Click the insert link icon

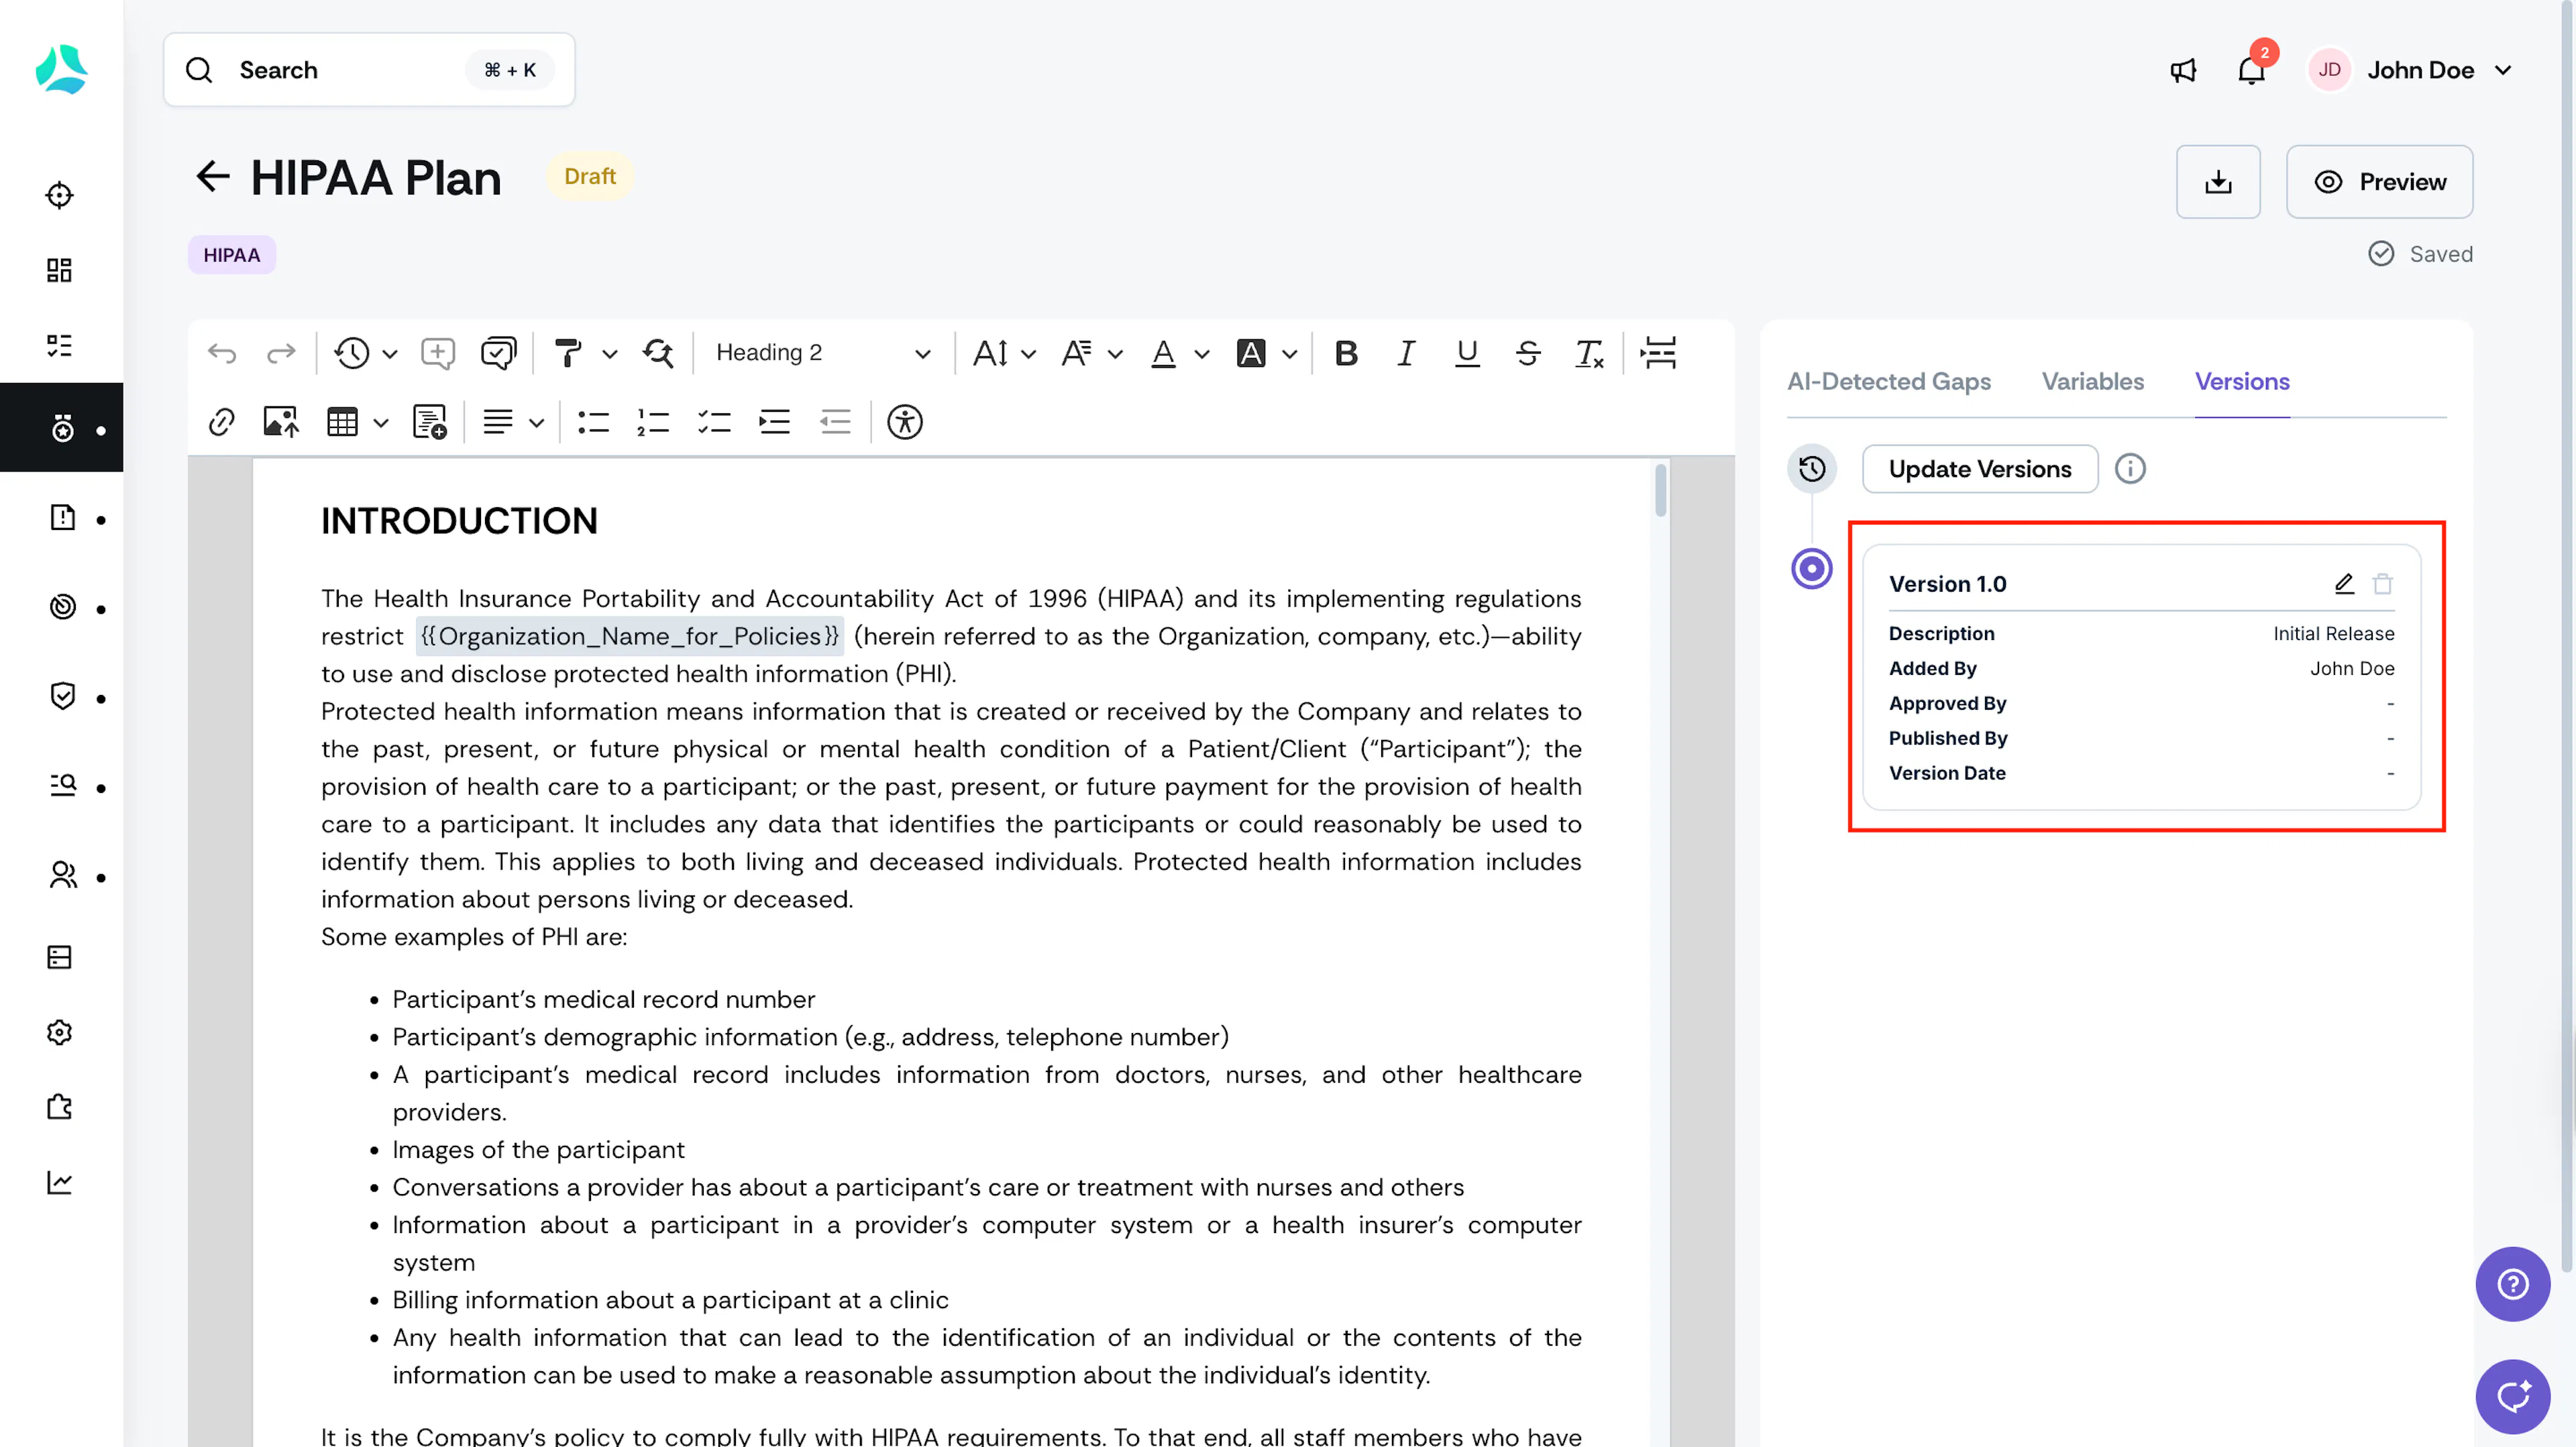(x=221, y=422)
